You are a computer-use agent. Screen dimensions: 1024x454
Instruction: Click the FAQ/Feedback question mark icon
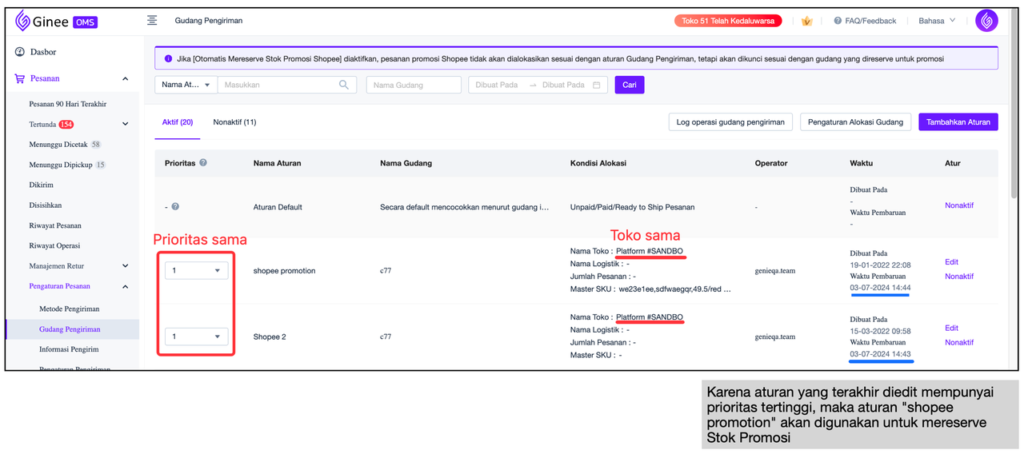click(x=837, y=21)
